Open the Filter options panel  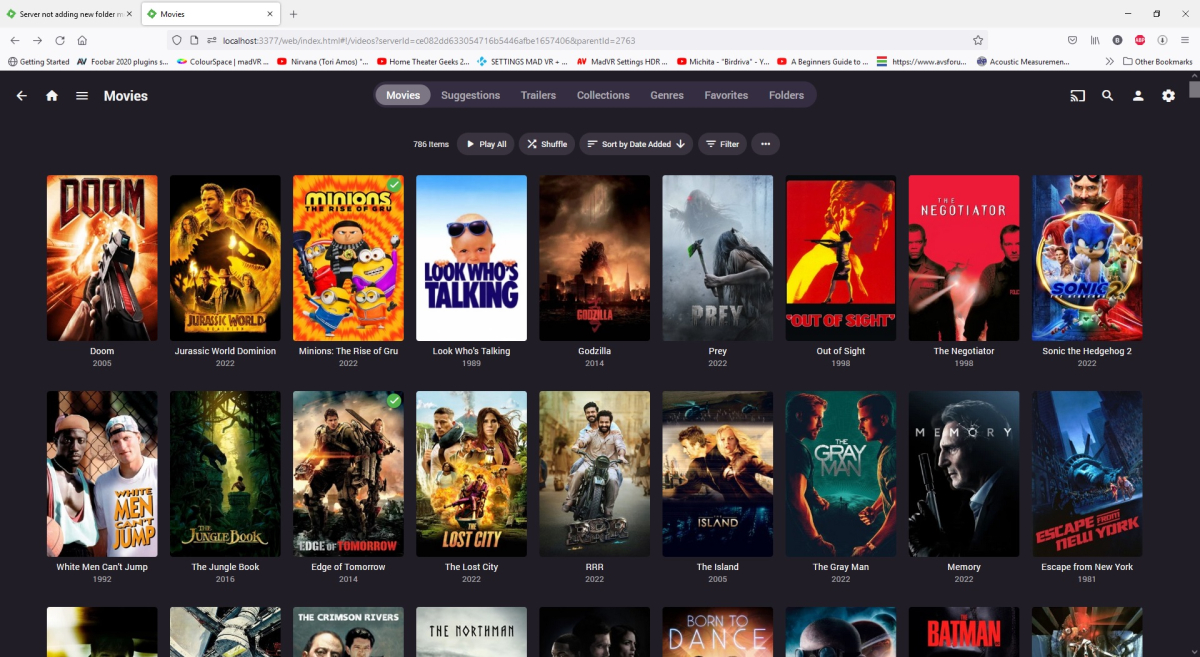click(722, 143)
